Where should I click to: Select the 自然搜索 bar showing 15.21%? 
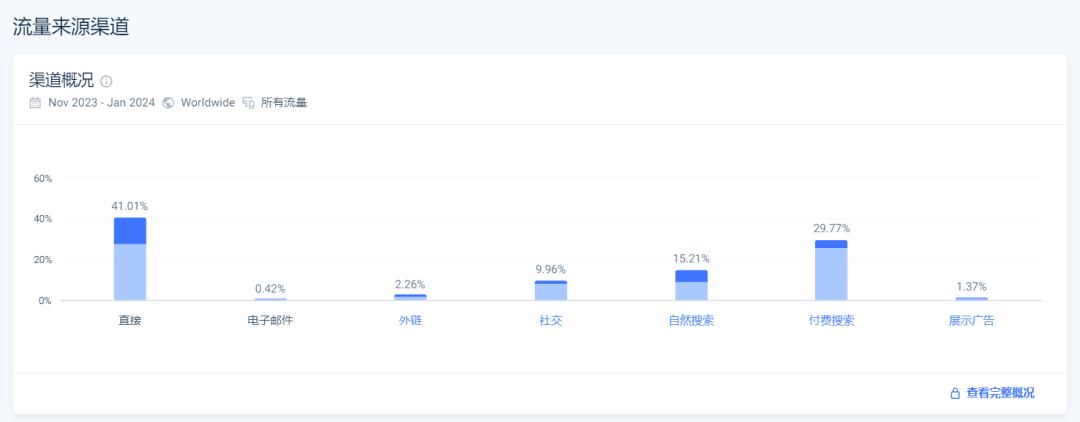coord(691,285)
